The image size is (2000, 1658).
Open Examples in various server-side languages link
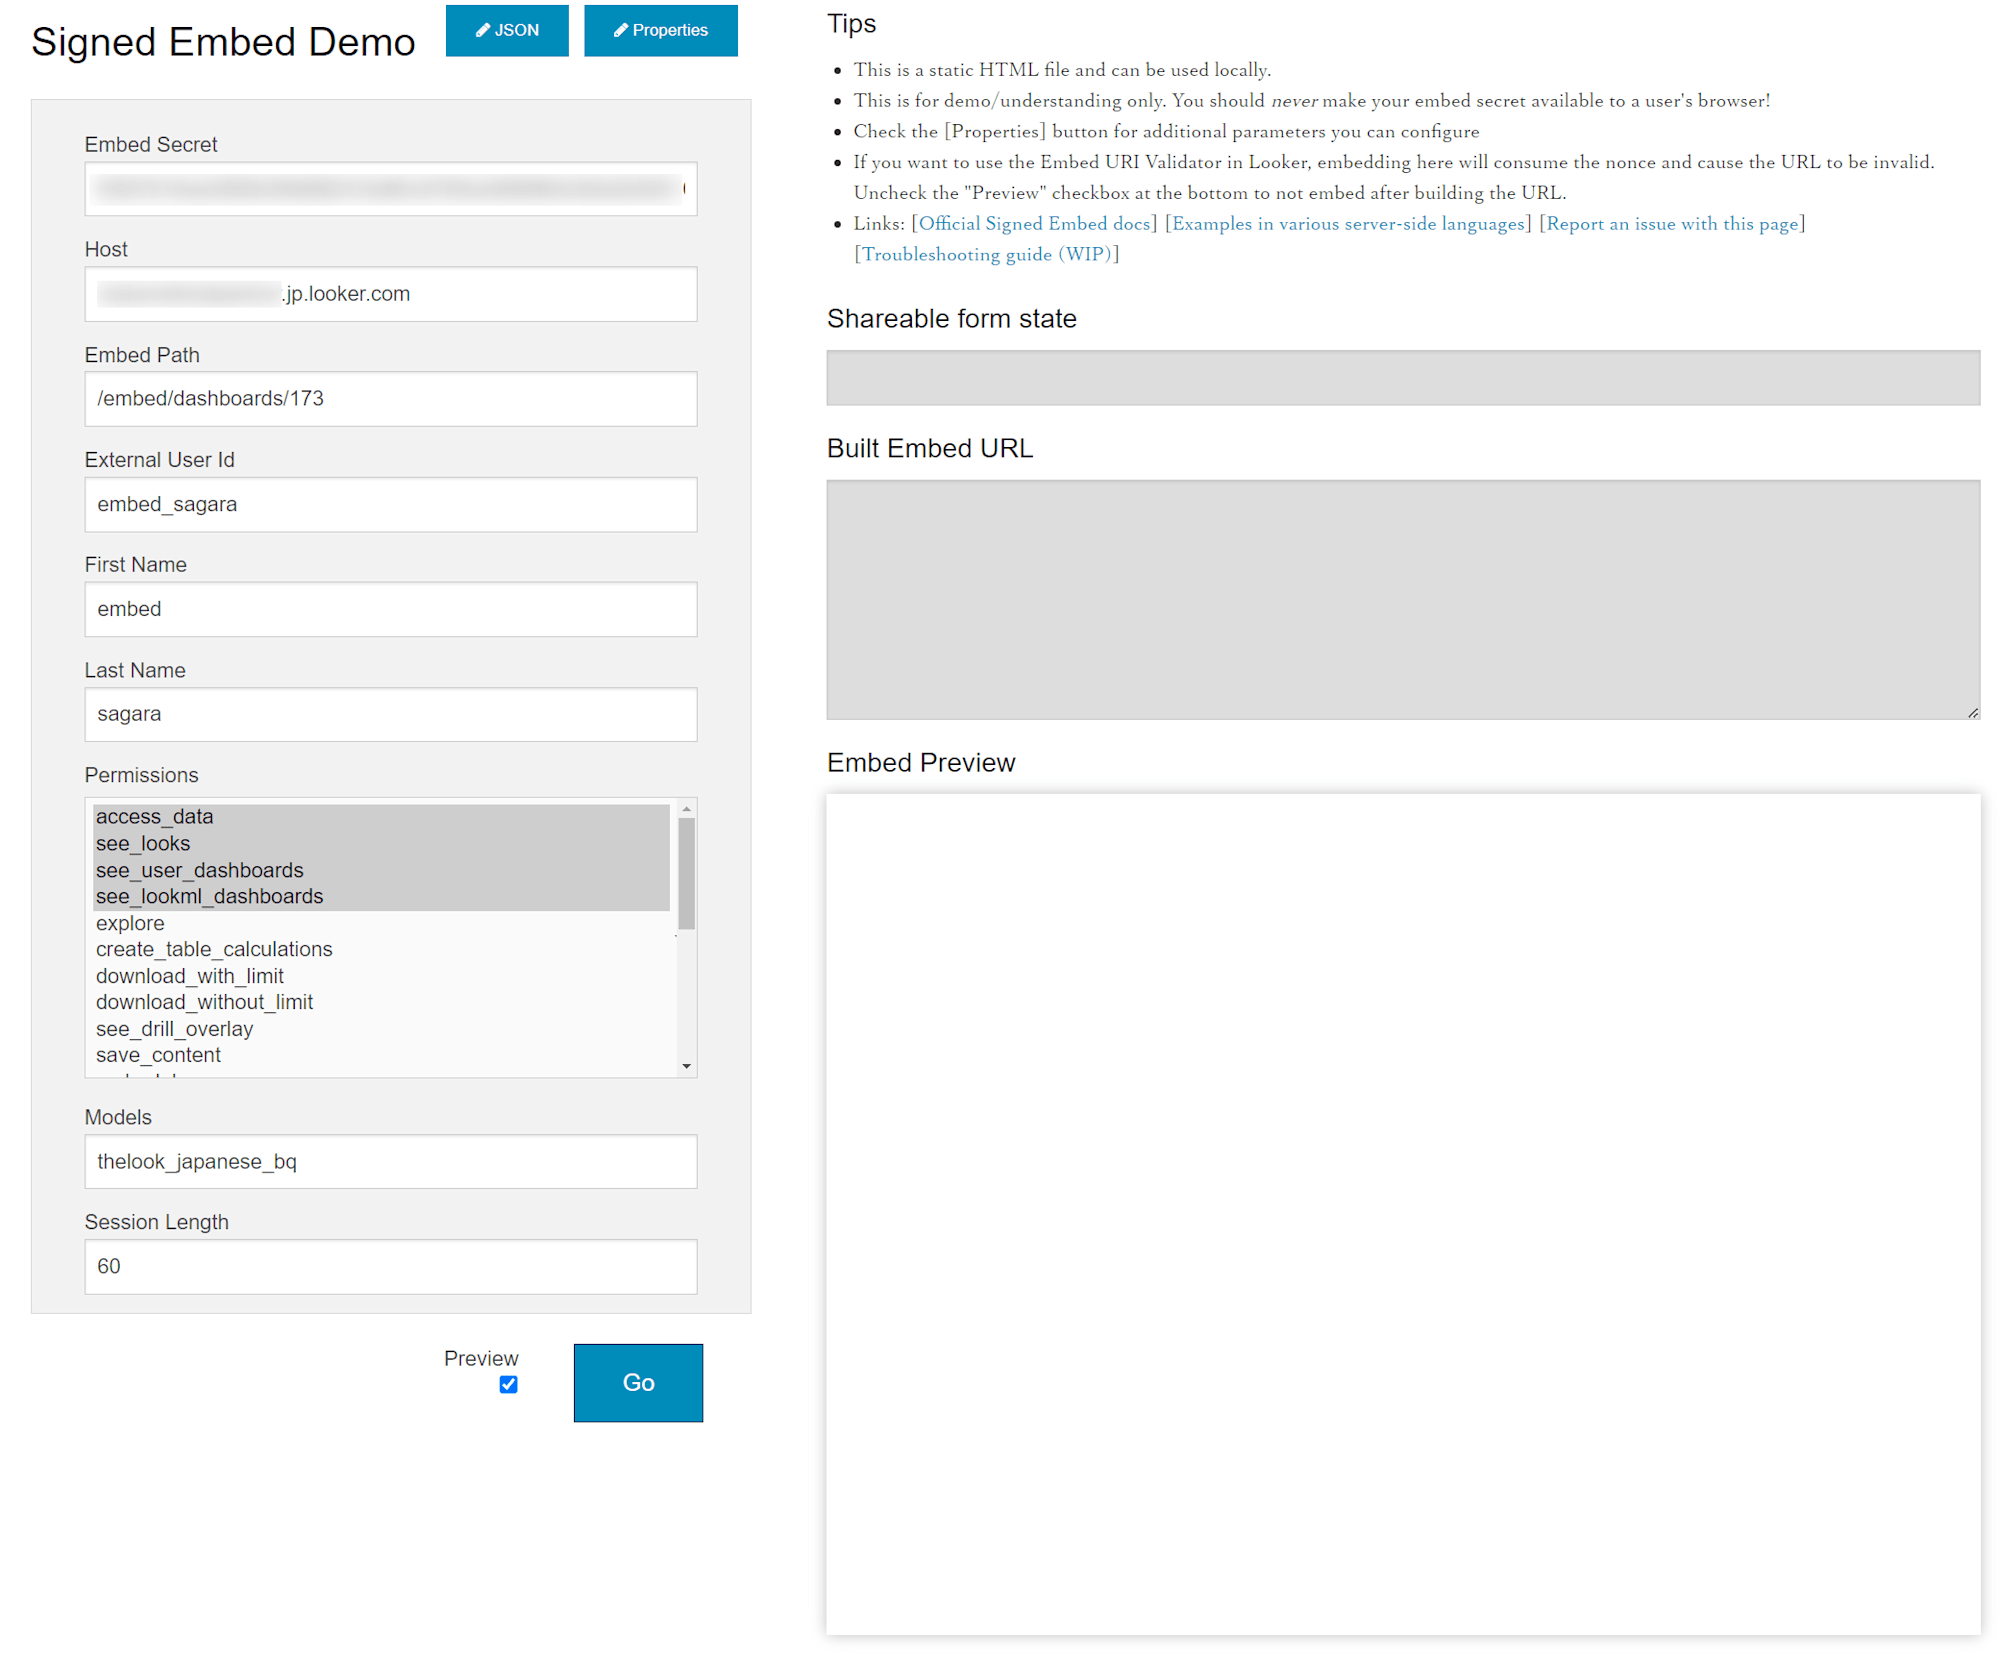[x=1348, y=223]
